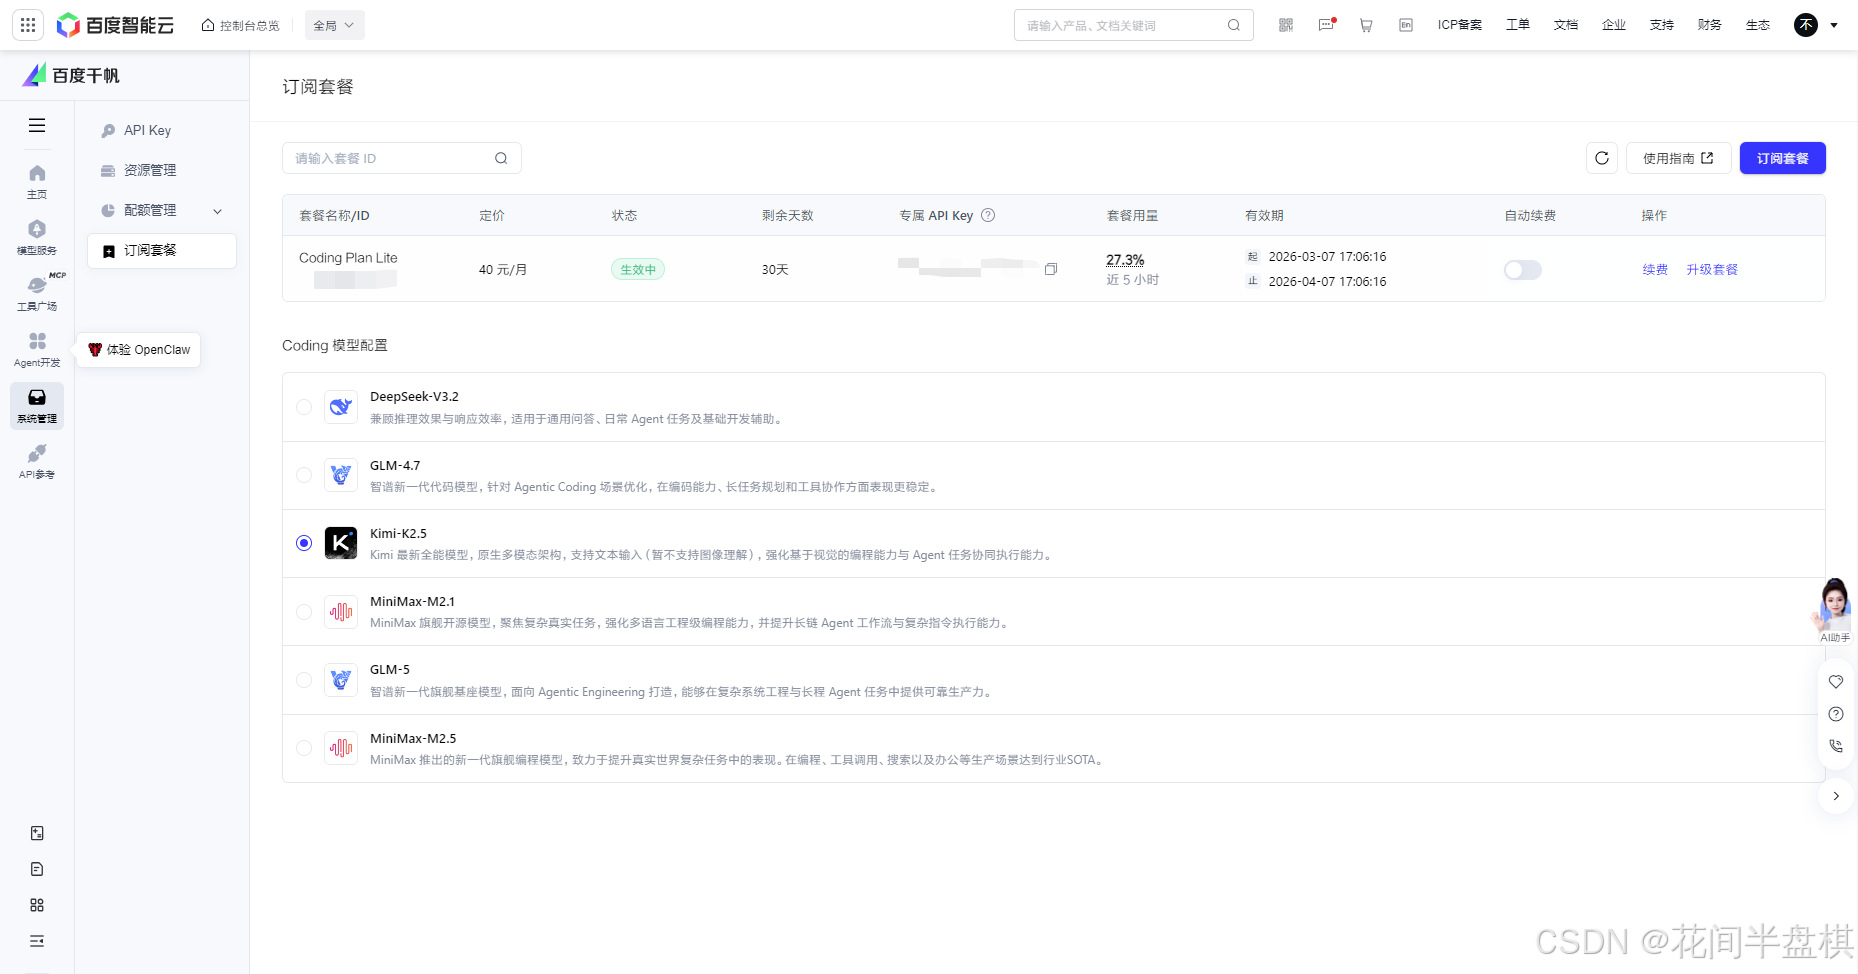This screenshot has width=1858, height=974.
Task: Focus the 请输入套餐 ID search field
Action: (x=402, y=158)
